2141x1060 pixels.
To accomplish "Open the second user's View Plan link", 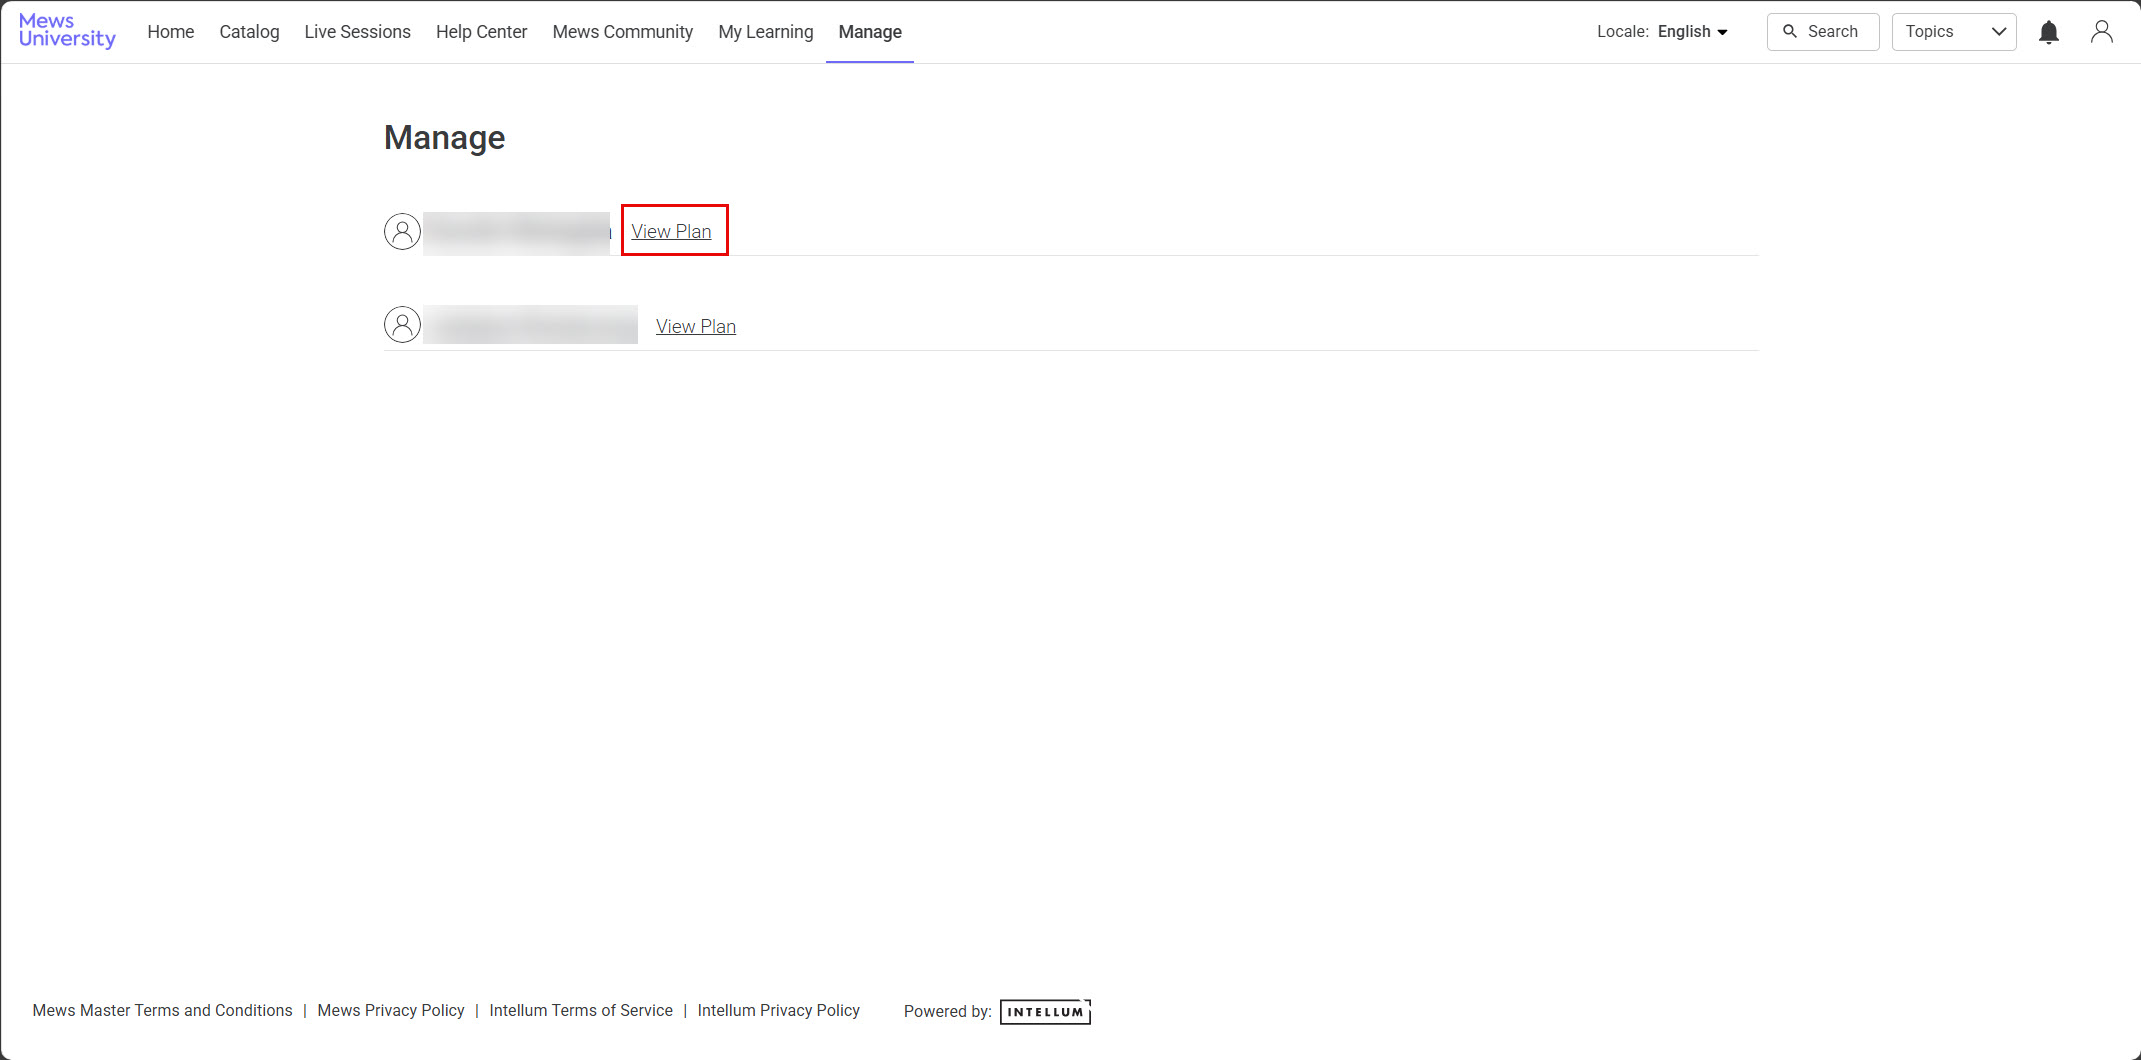I will pyautogui.click(x=696, y=326).
